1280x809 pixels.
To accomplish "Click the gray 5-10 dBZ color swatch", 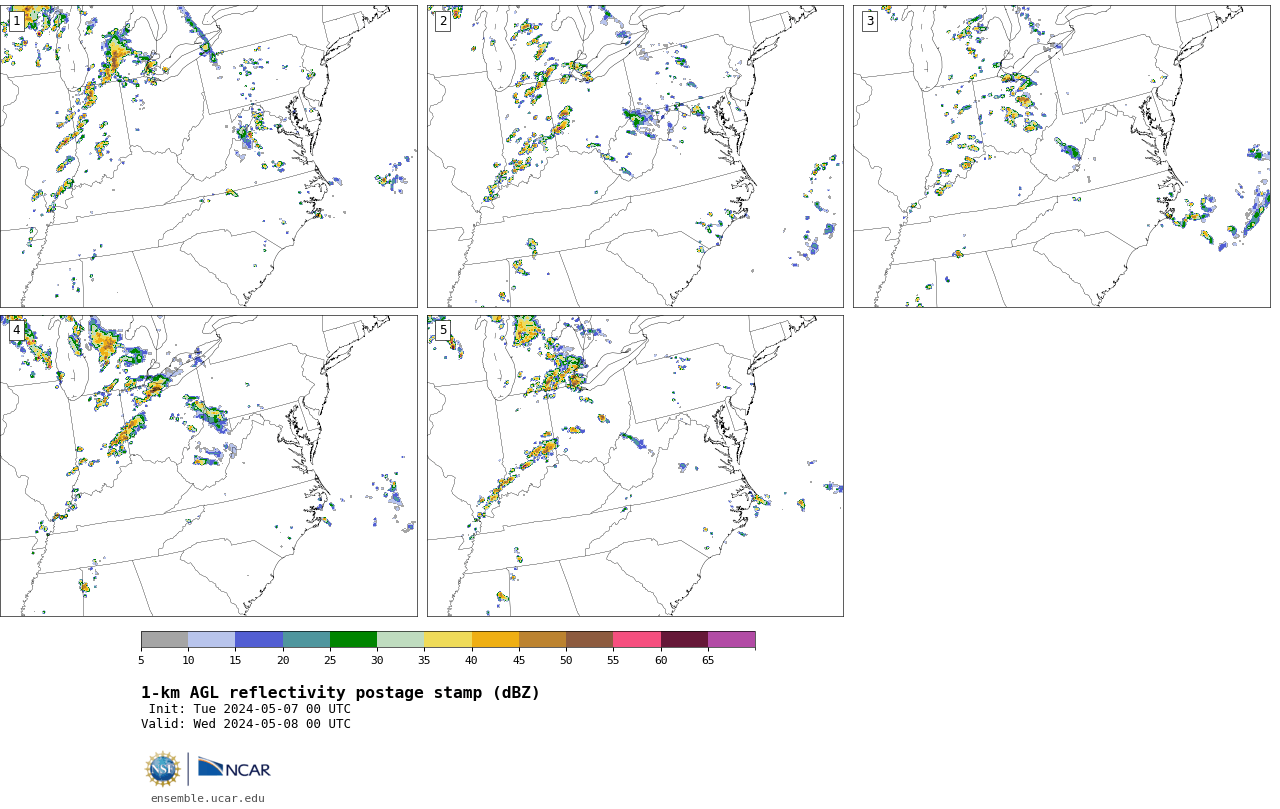I will coord(164,640).
